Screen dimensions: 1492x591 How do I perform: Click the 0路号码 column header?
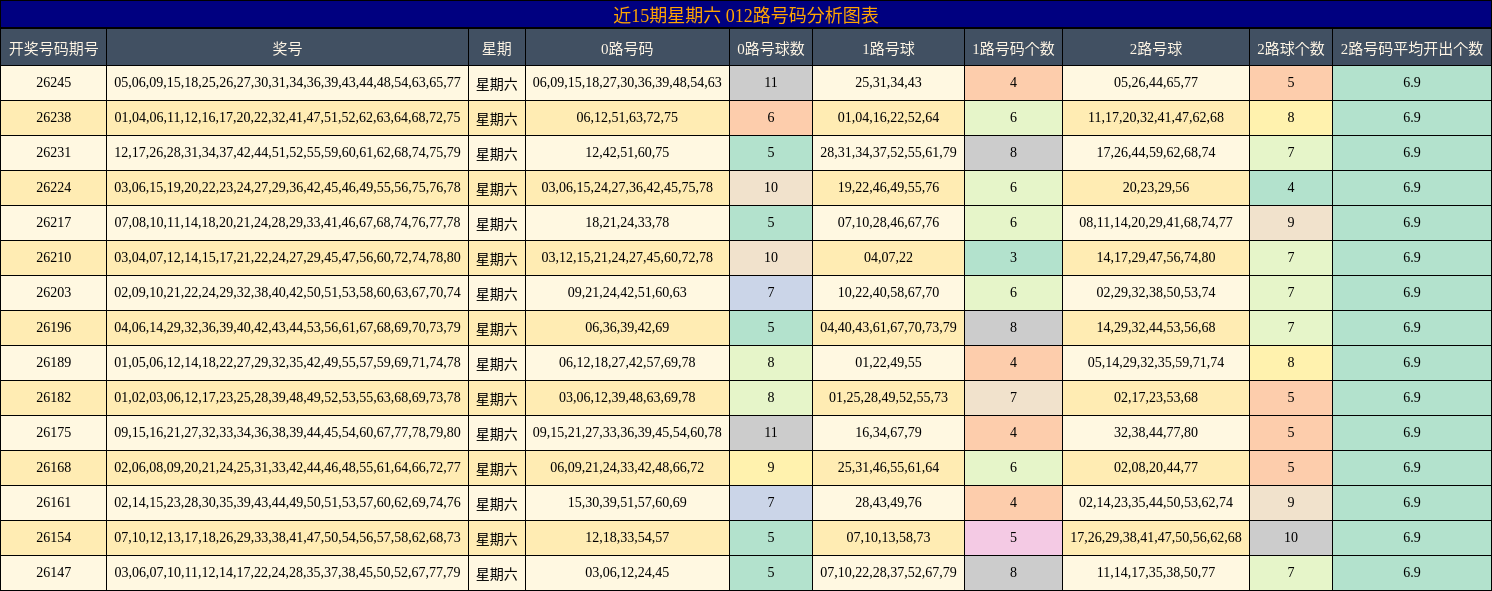click(627, 48)
